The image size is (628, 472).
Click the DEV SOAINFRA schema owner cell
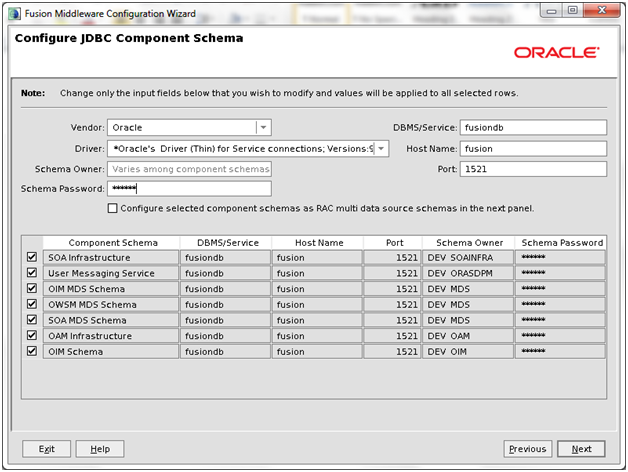click(468, 257)
